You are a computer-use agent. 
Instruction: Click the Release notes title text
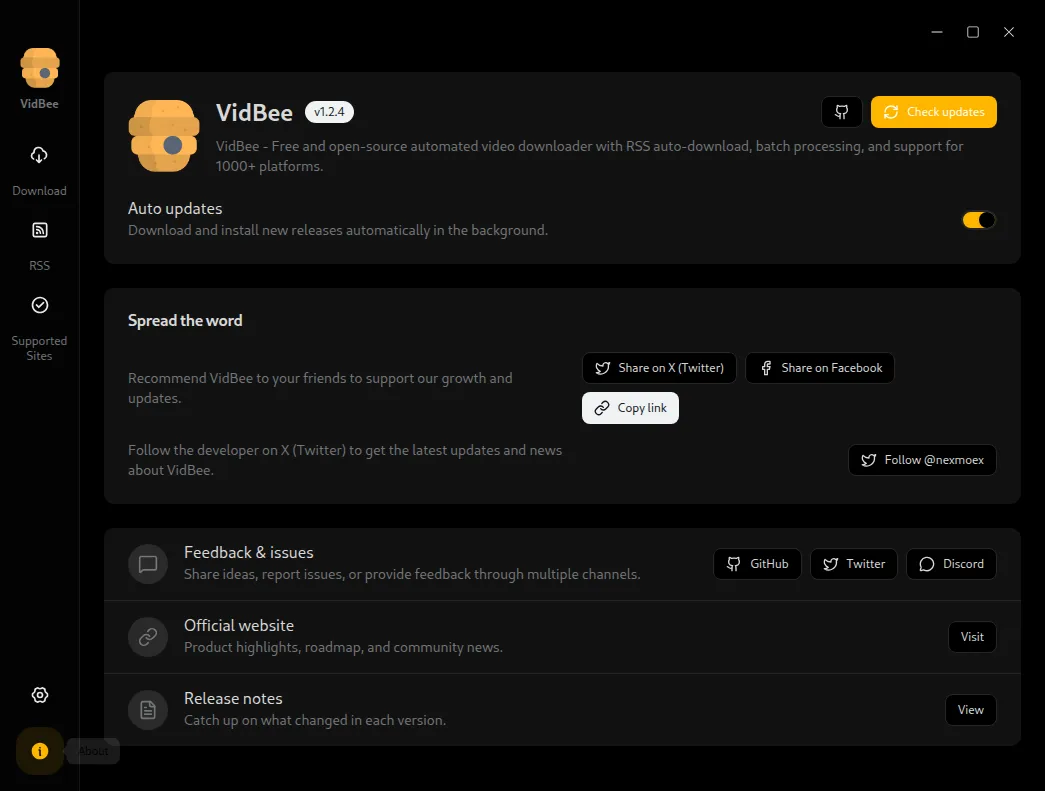pyautogui.click(x=233, y=698)
